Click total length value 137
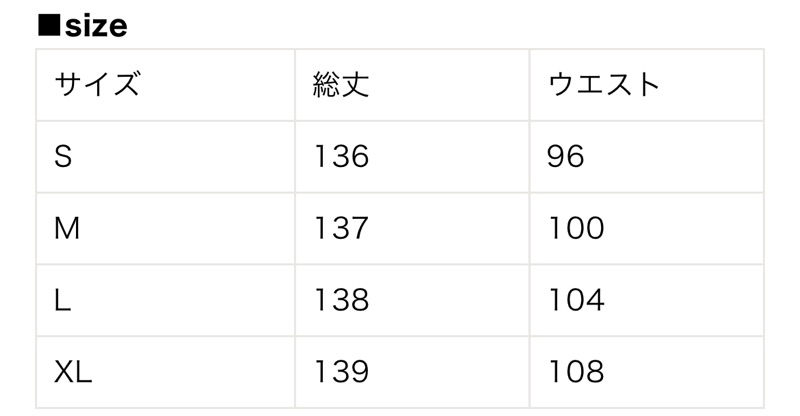800x416 pixels. 341,228
